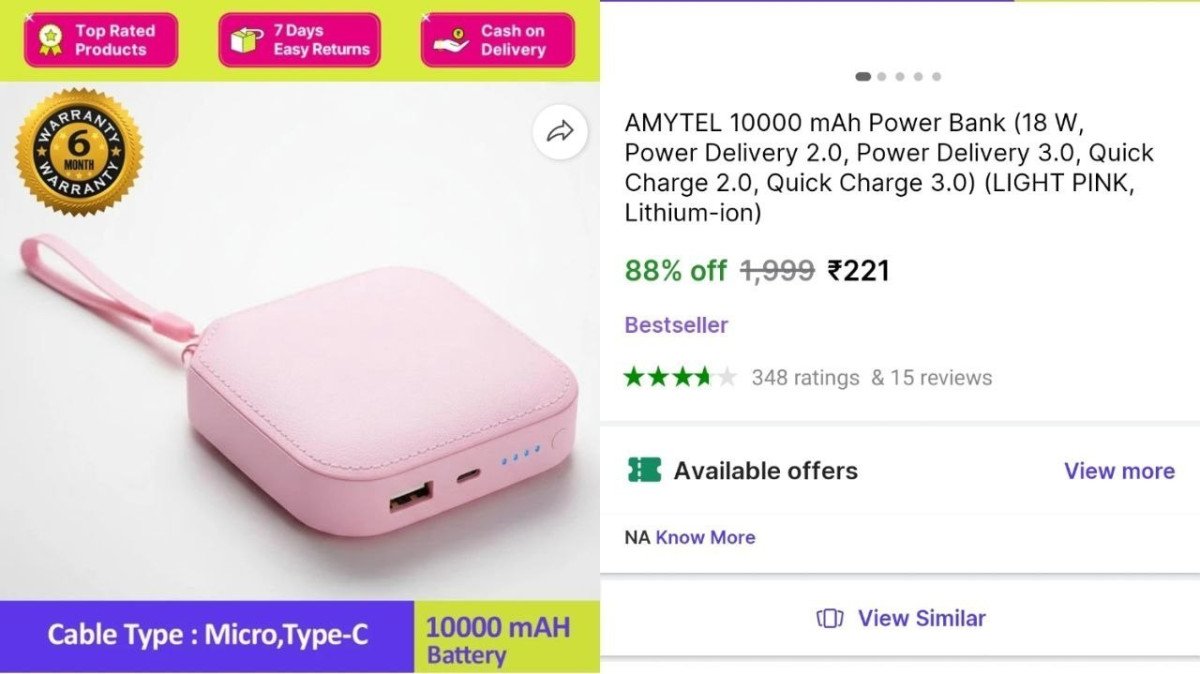Viewport: 1200px width, 674px height.
Task: Select the second image carousel dot
Action: pos(881,74)
